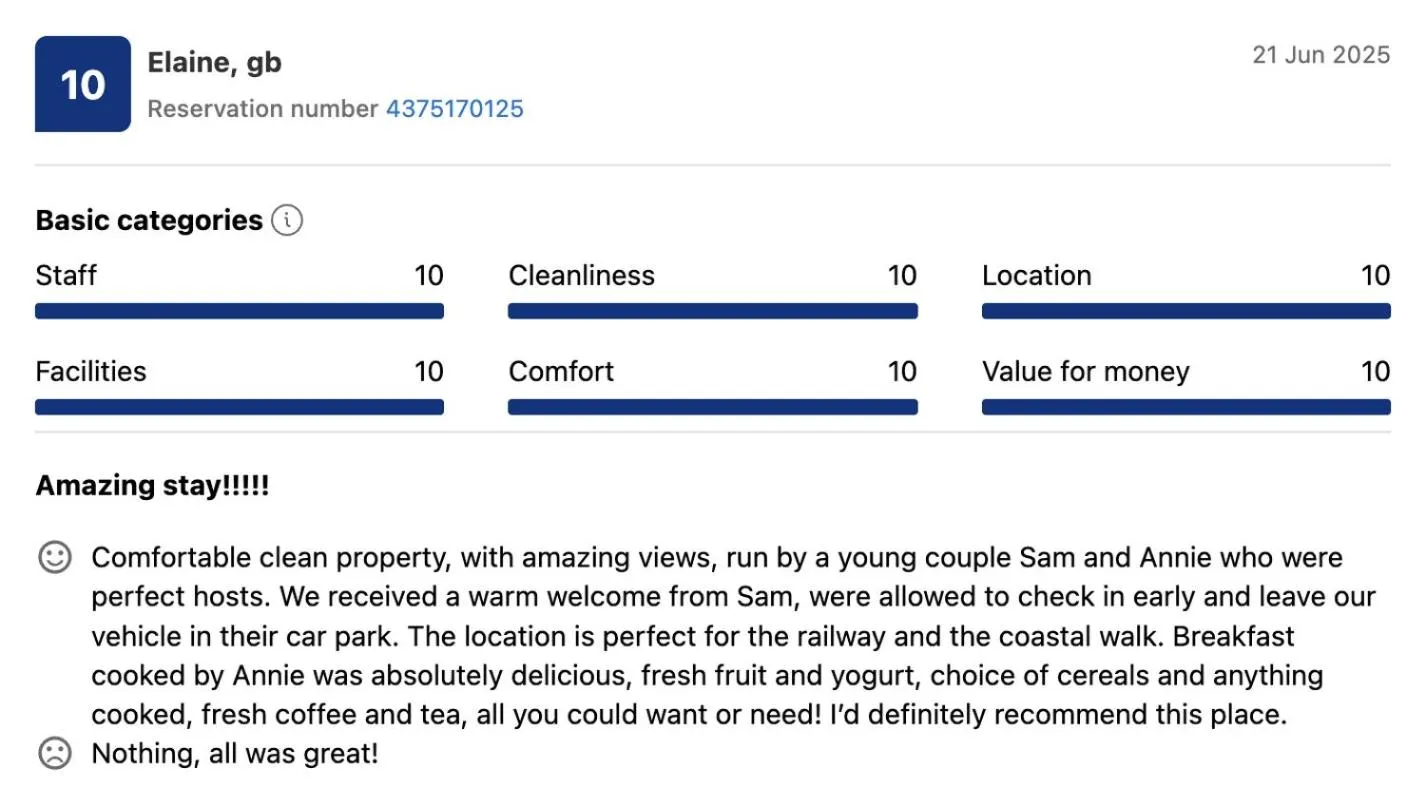Click the Value for money label
Viewport: 1426px width, 788px height.
pyautogui.click(x=1085, y=372)
